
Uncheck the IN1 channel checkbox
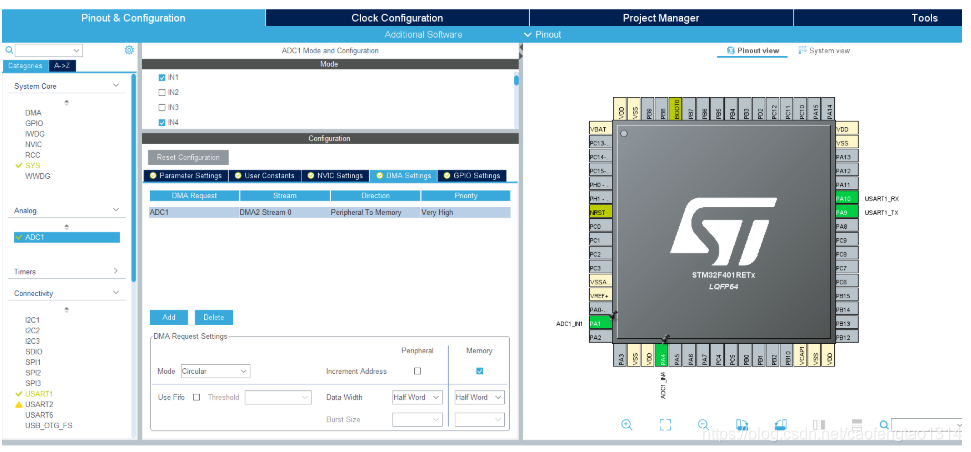click(x=162, y=77)
